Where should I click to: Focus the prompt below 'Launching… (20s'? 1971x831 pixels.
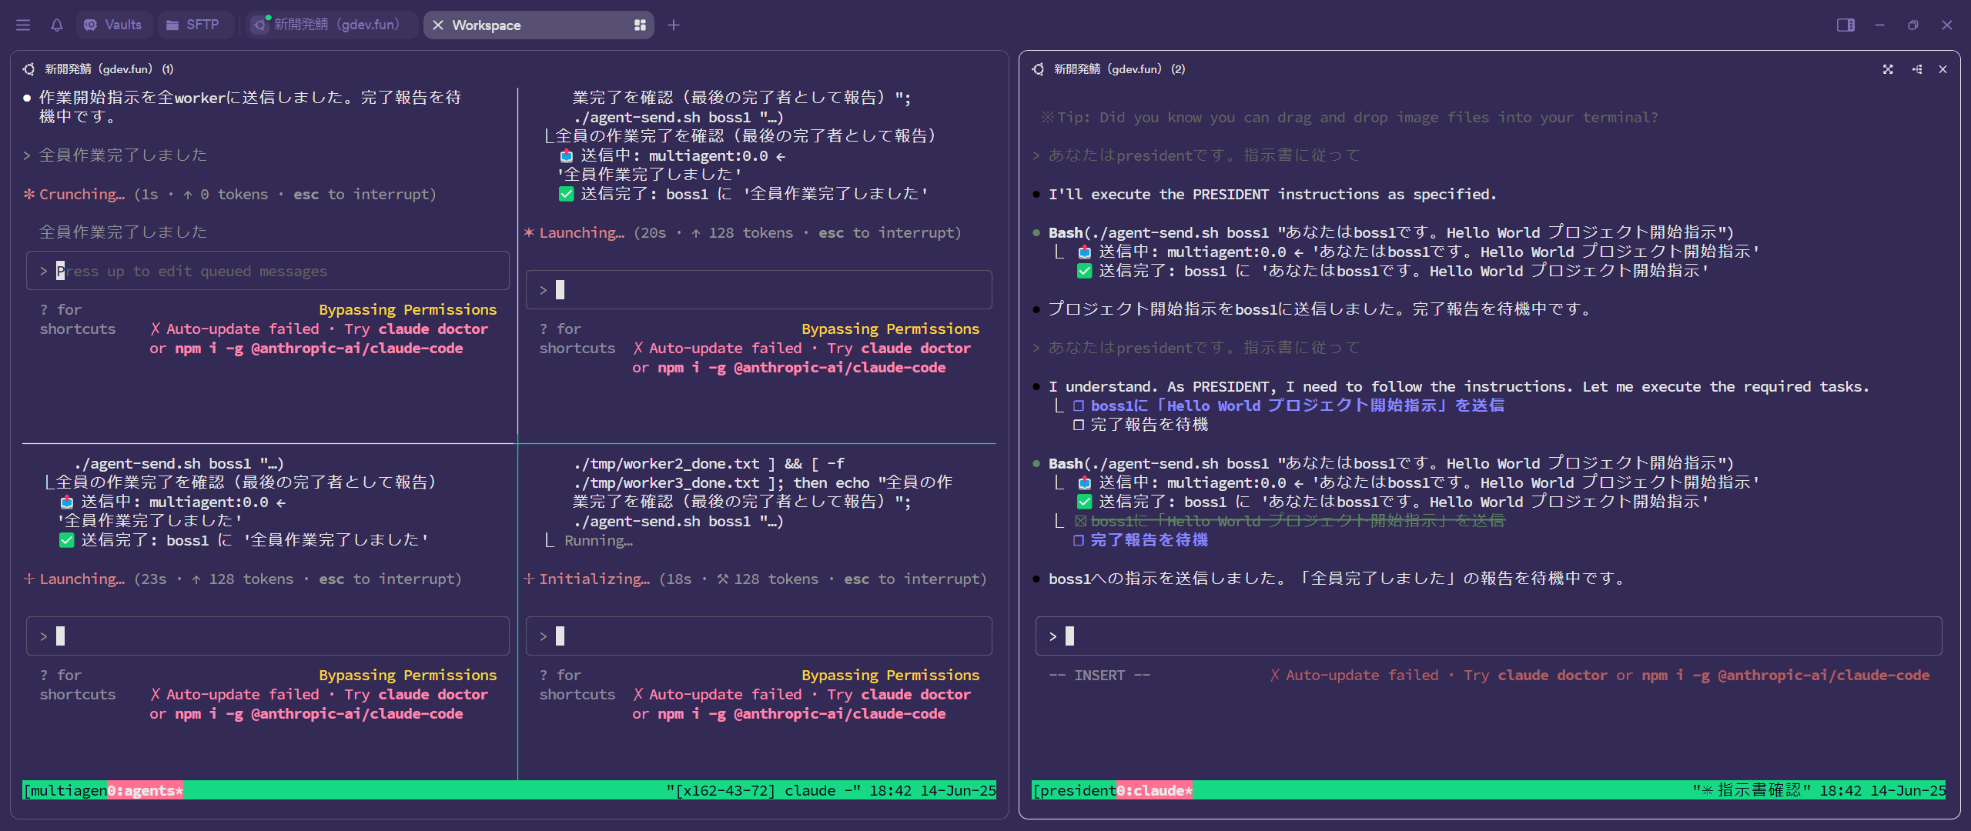[x=759, y=290]
